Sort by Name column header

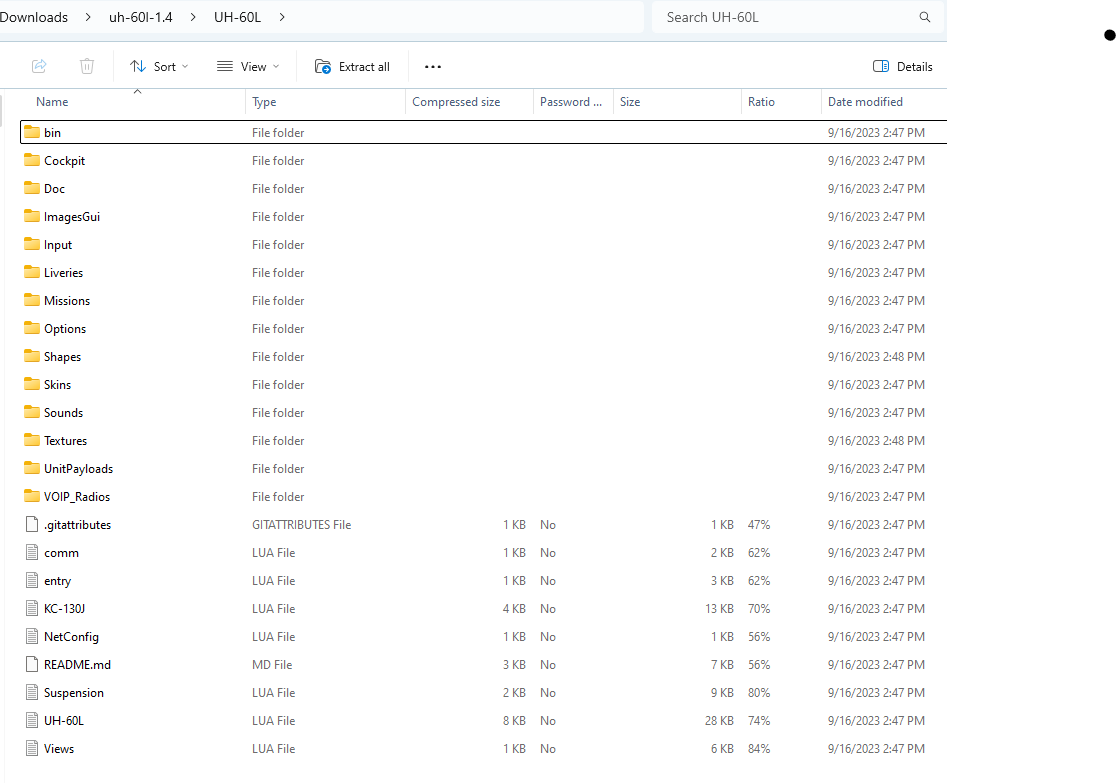tap(52, 102)
